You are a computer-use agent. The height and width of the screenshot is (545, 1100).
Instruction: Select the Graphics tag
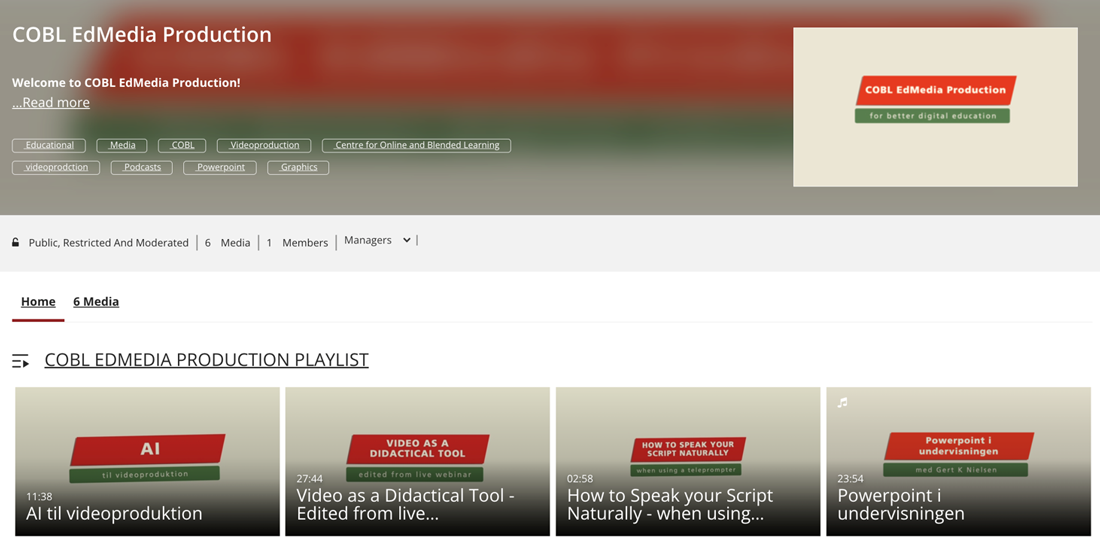(298, 168)
